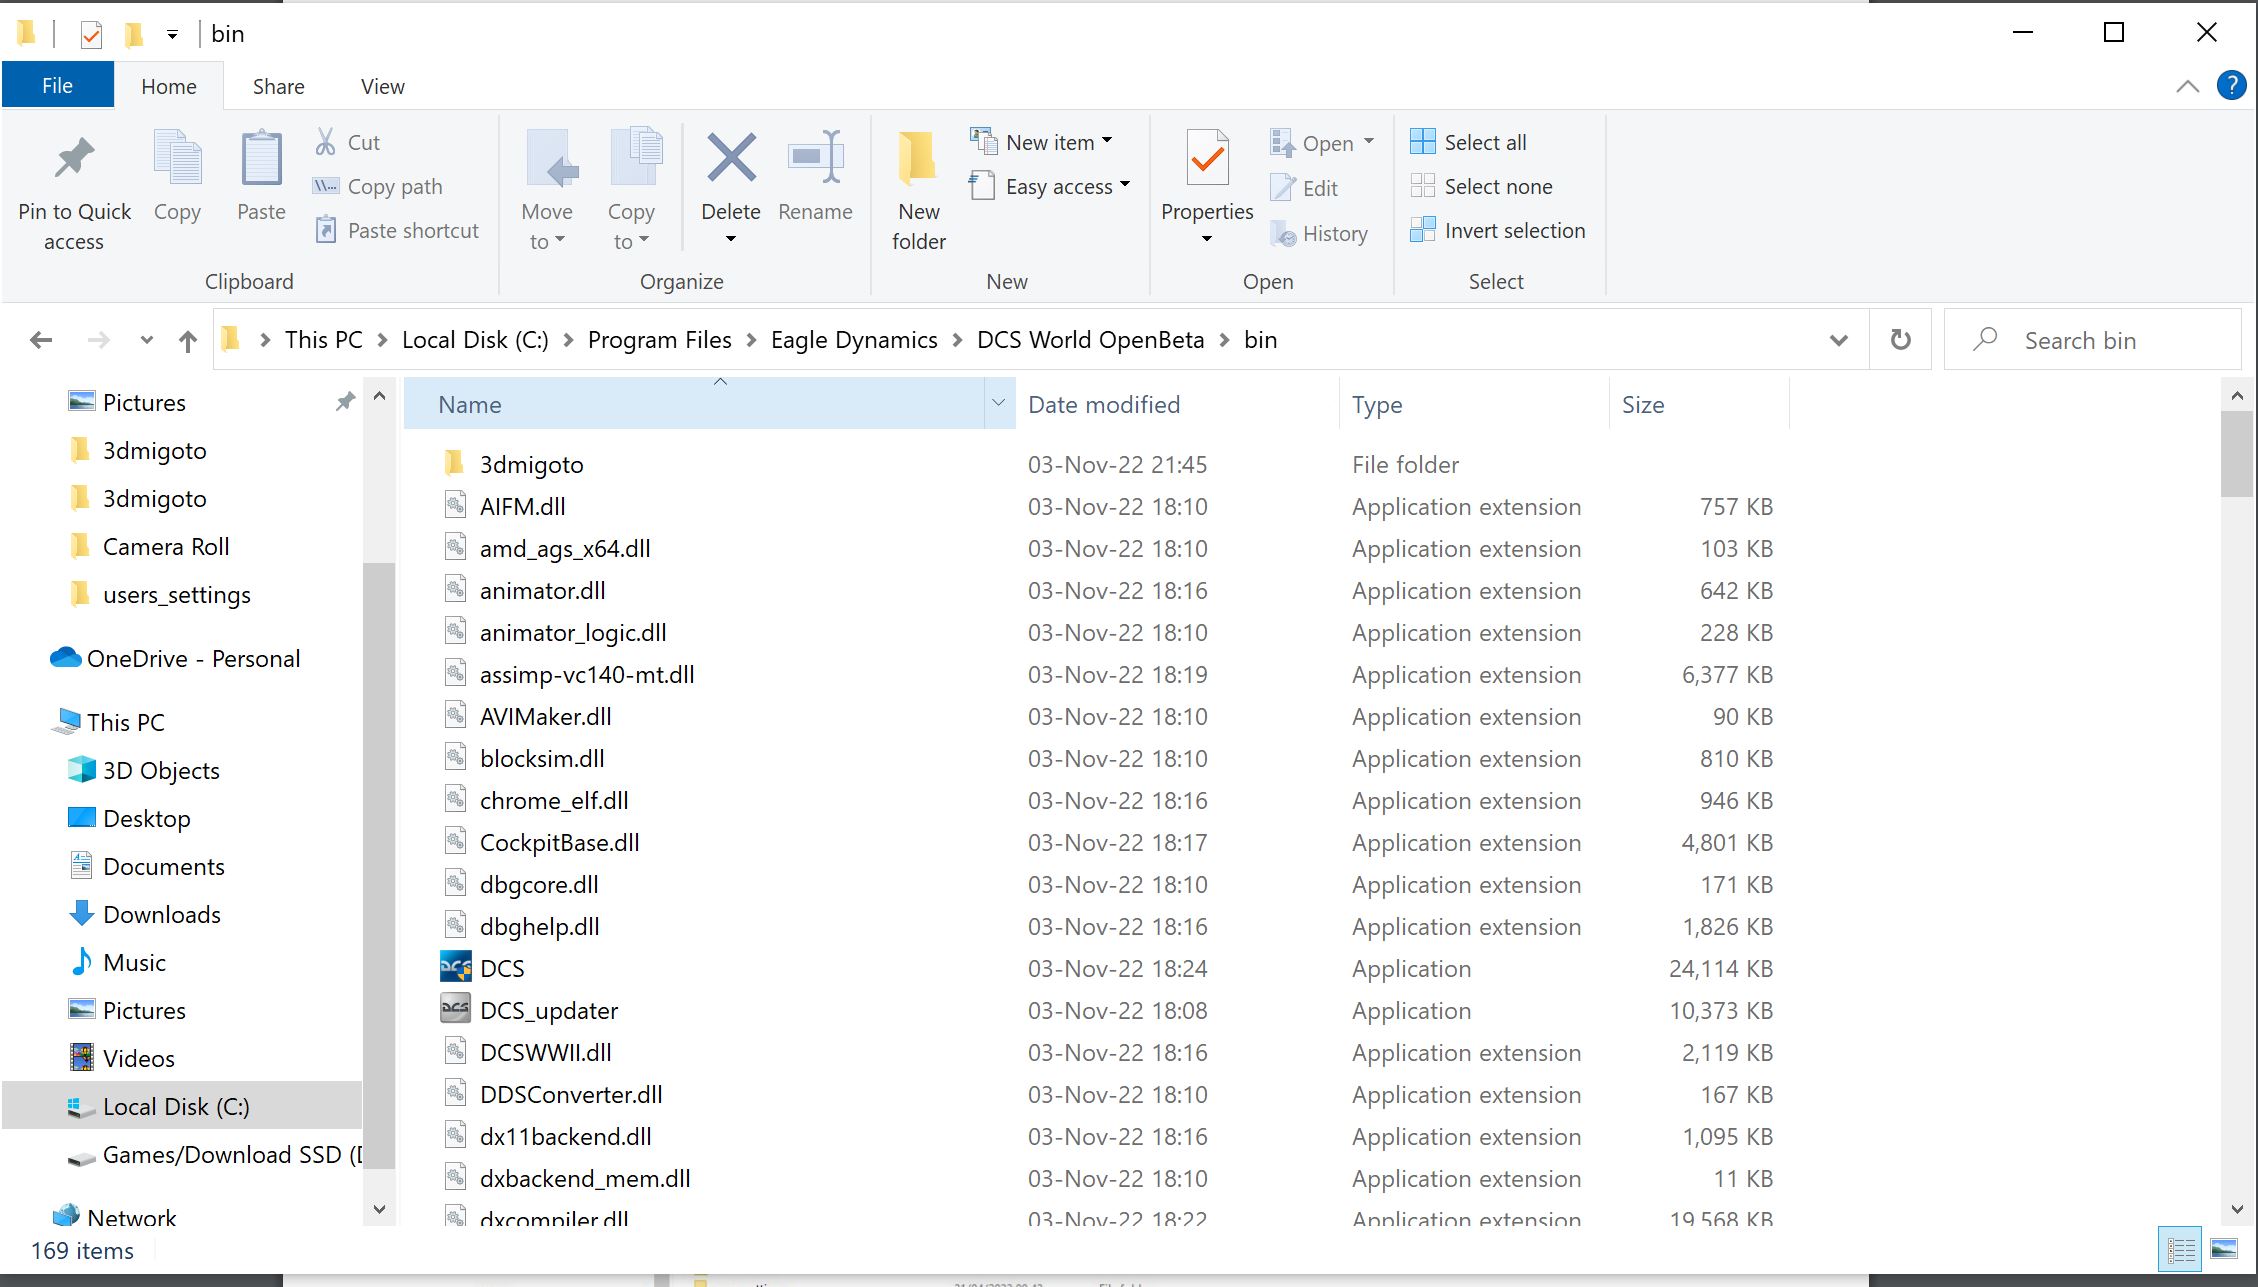Image resolution: width=2258 pixels, height=1287 pixels.
Task: Click Properties icon in the quick access toolbar
Action: 91,34
